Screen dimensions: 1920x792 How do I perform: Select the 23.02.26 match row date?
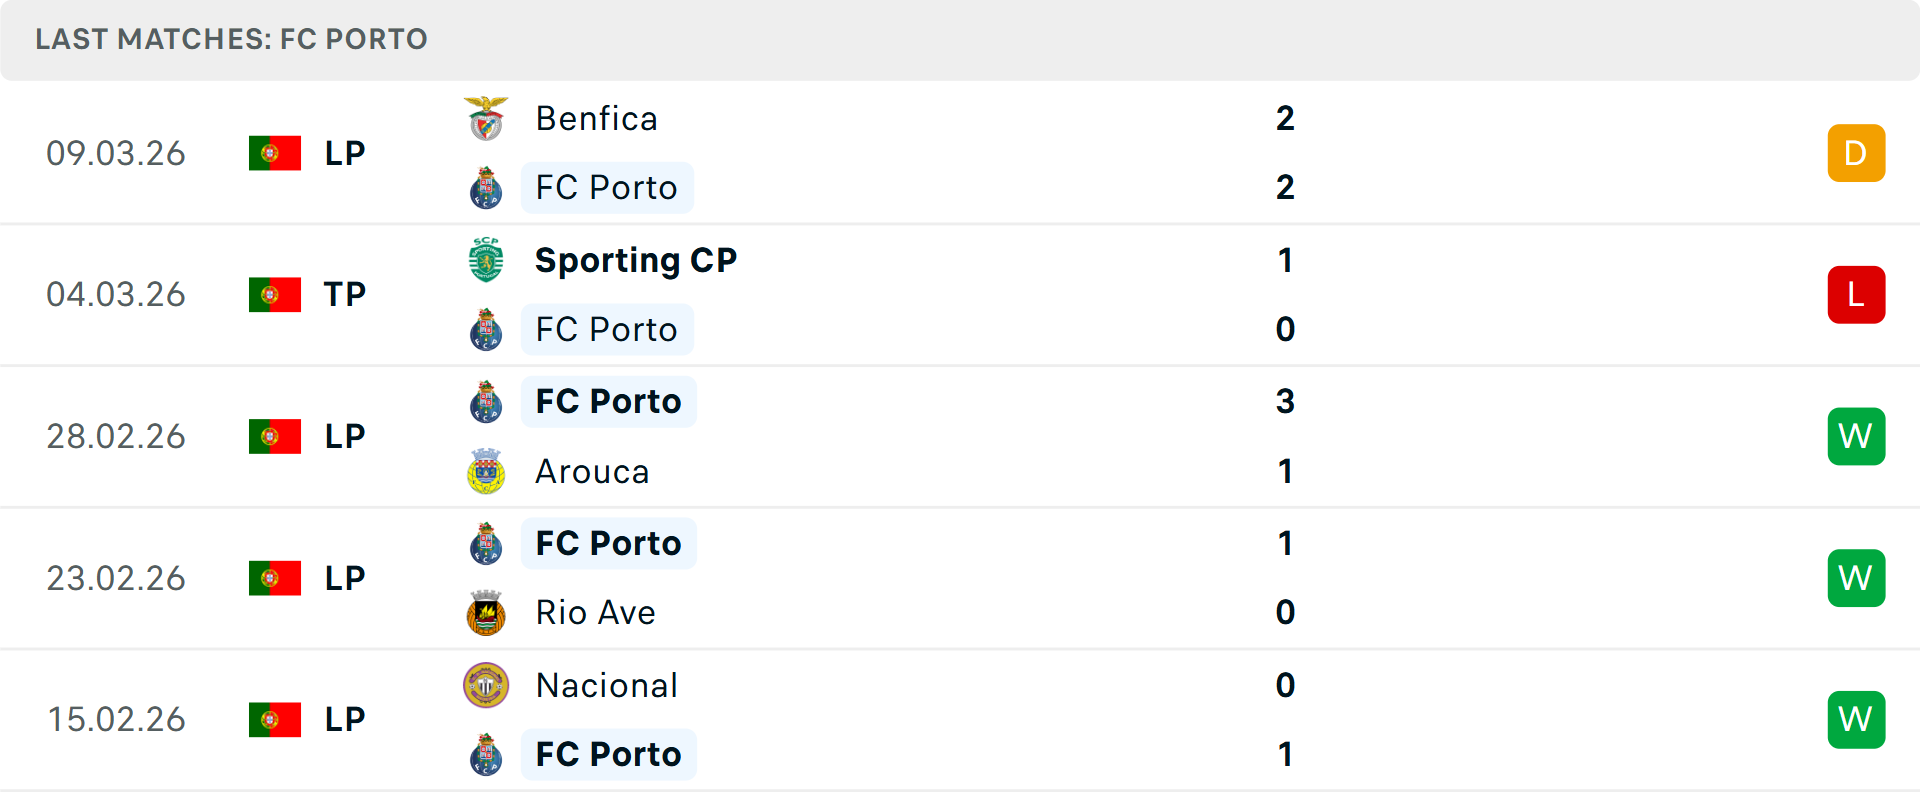pos(116,578)
